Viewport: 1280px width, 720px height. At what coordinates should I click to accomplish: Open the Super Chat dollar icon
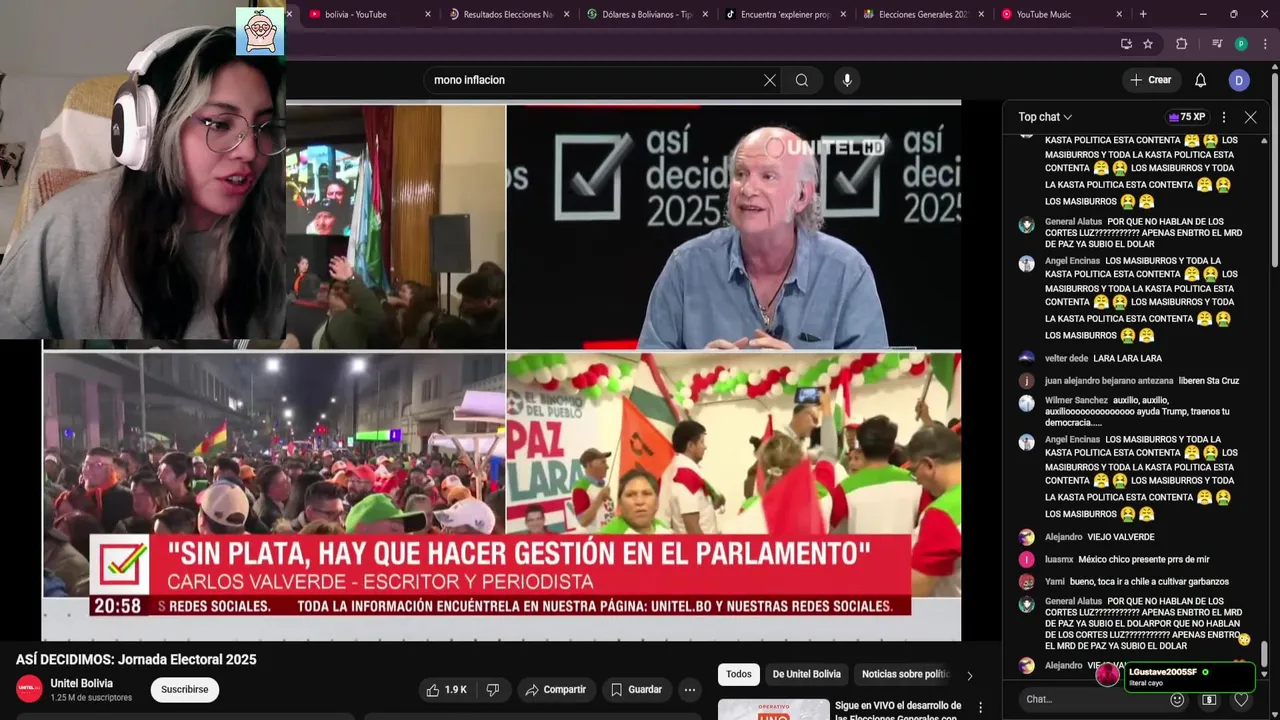pos(1209,700)
